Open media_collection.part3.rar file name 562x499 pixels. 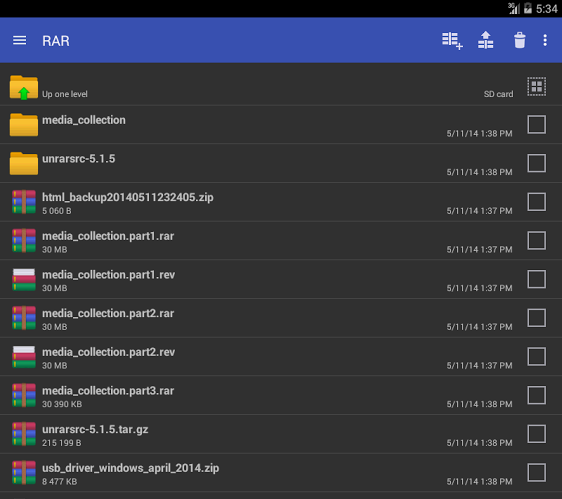tap(108, 391)
